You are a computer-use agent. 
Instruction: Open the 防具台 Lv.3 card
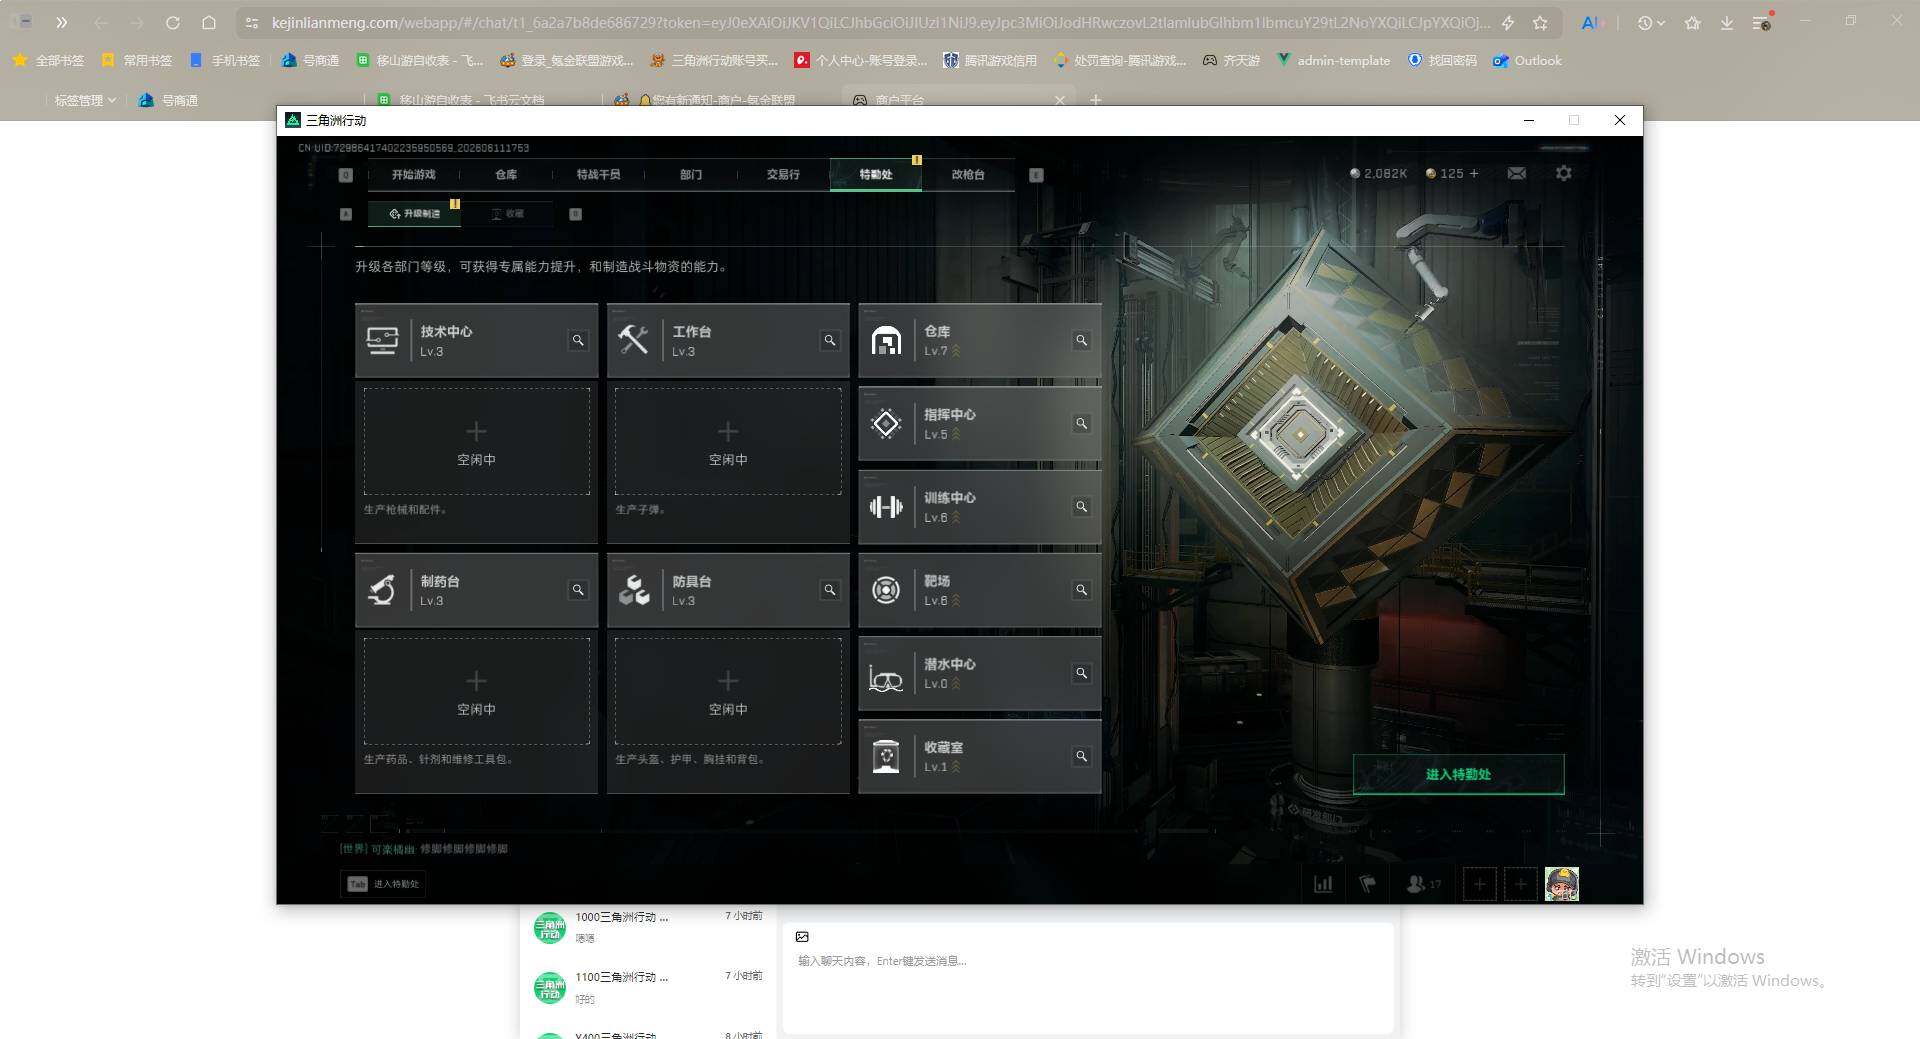coord(728,590)
